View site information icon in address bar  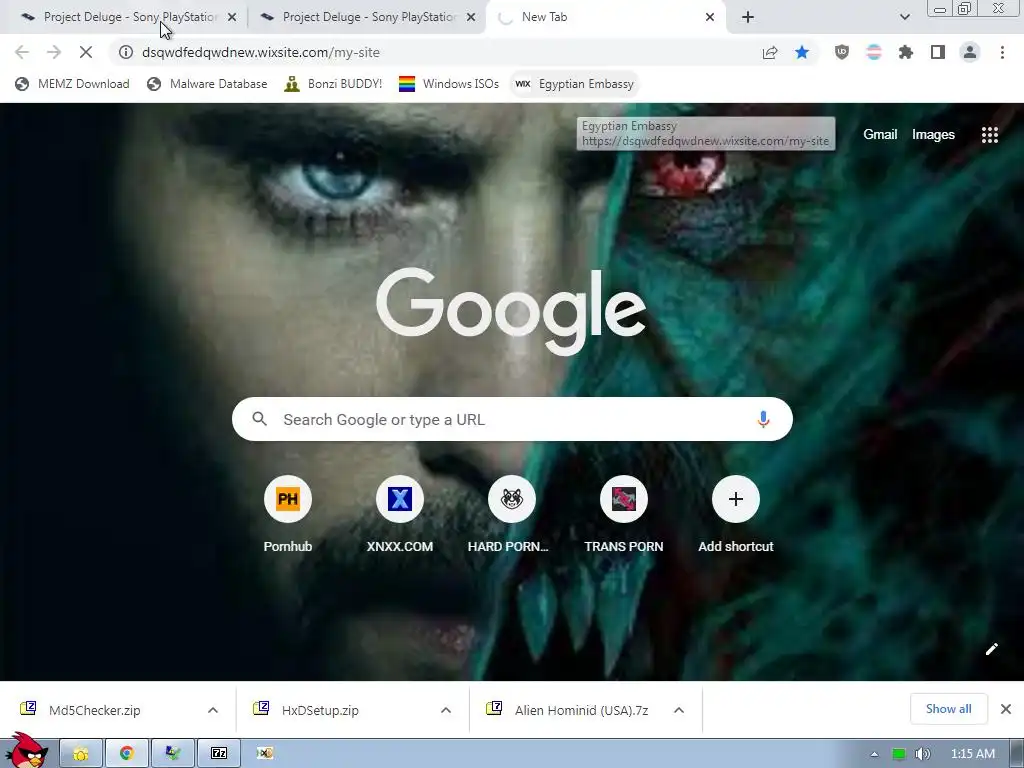(126, 52)
